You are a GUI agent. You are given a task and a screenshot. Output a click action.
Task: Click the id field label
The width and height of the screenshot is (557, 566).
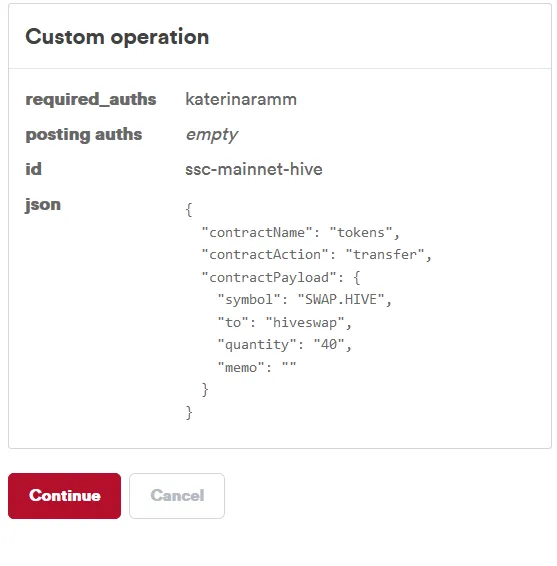tap(33, 169)
